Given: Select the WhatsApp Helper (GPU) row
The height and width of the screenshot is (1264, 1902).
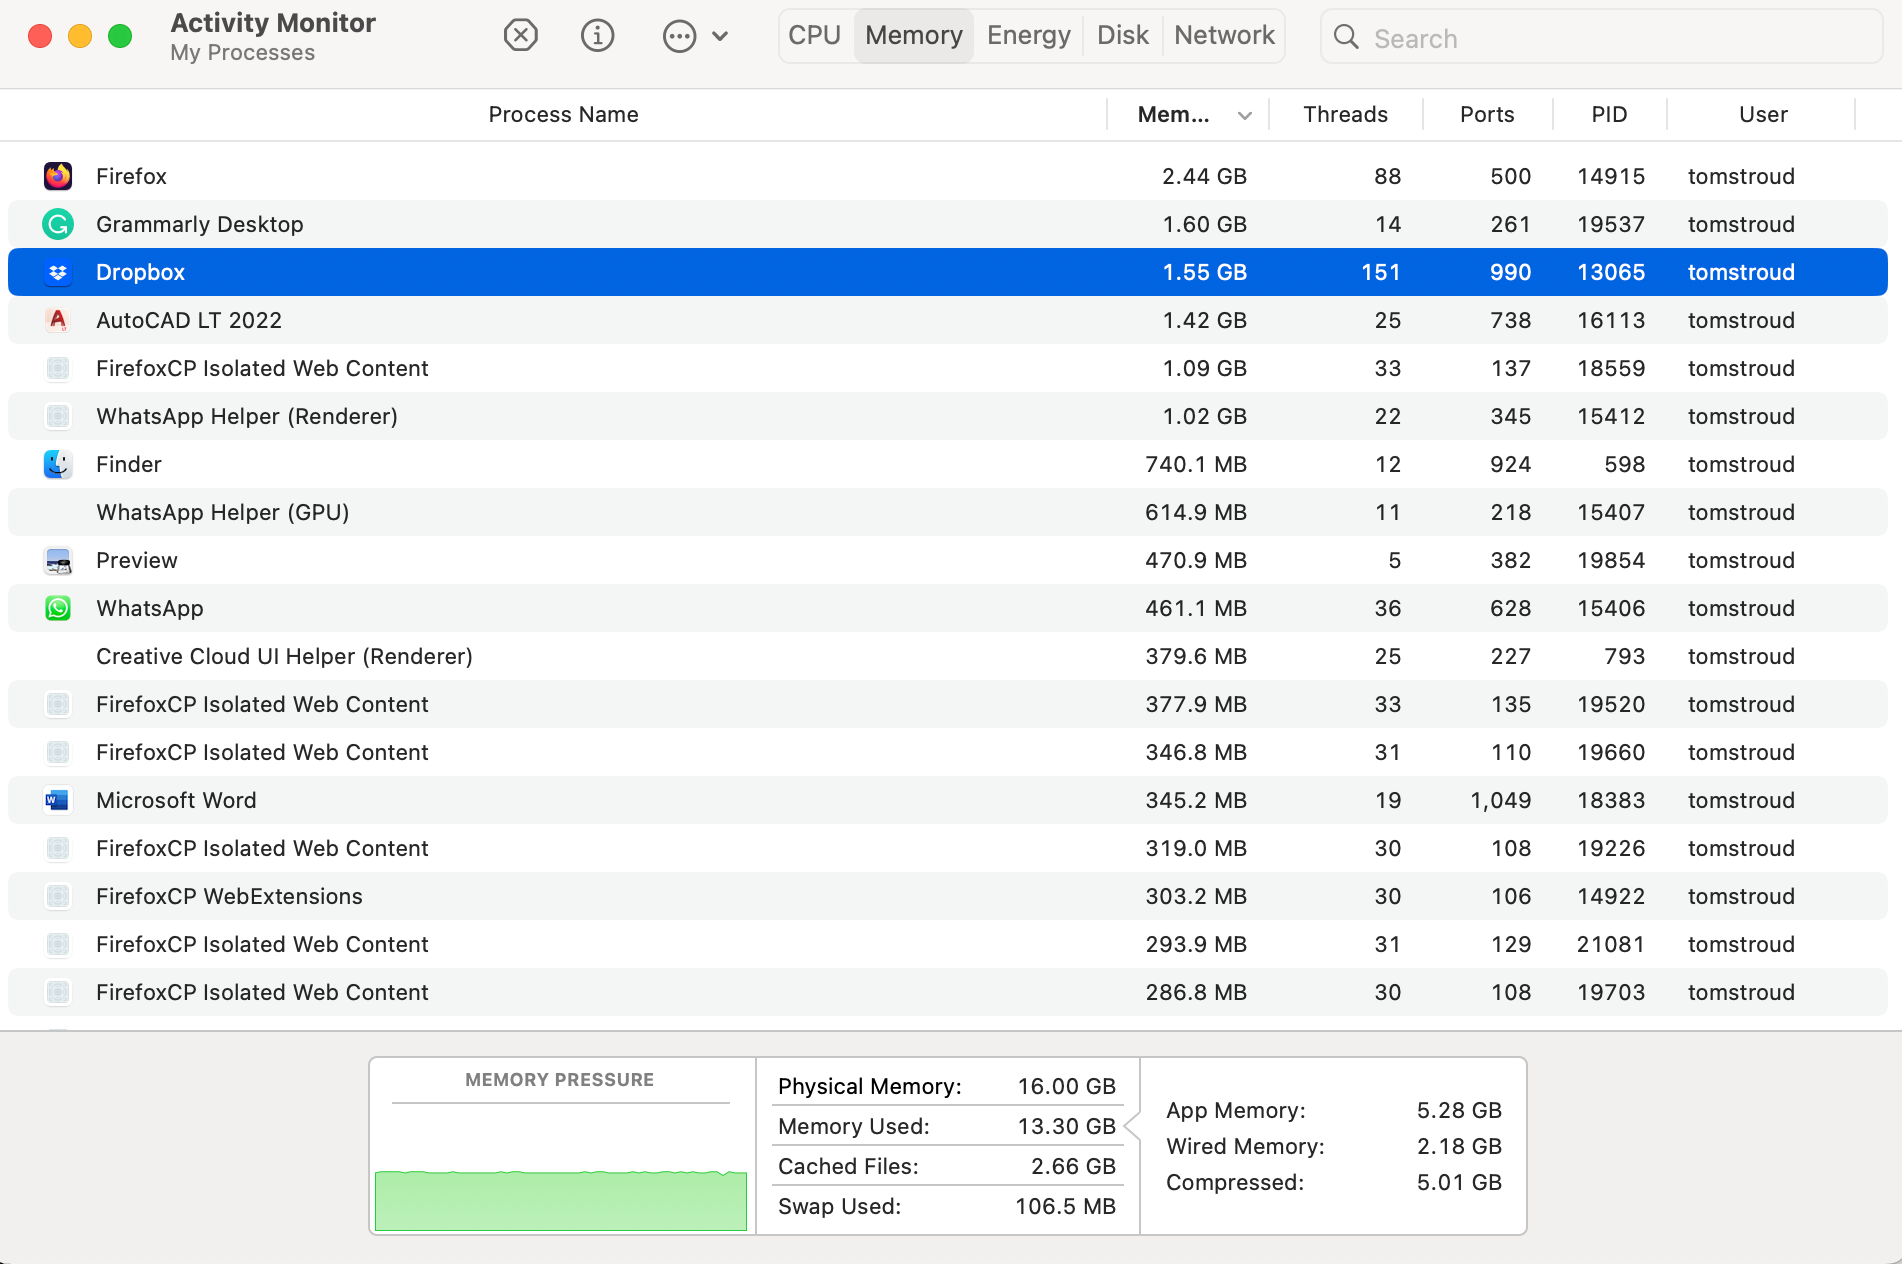Looking at the screenshot, I should (948, 512).
